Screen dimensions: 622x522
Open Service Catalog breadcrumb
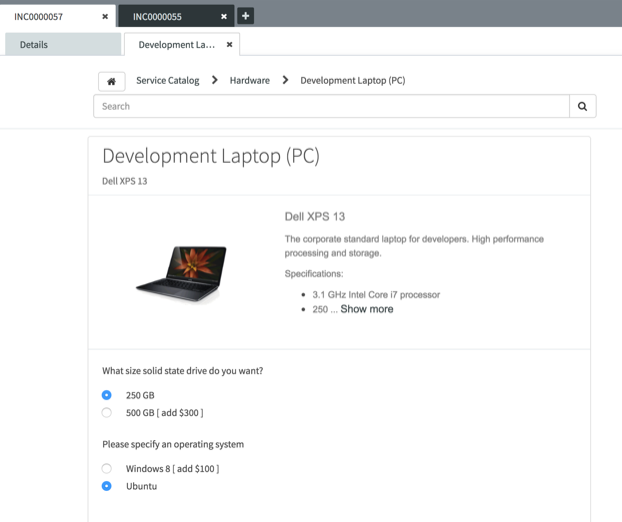coord(168,81)
